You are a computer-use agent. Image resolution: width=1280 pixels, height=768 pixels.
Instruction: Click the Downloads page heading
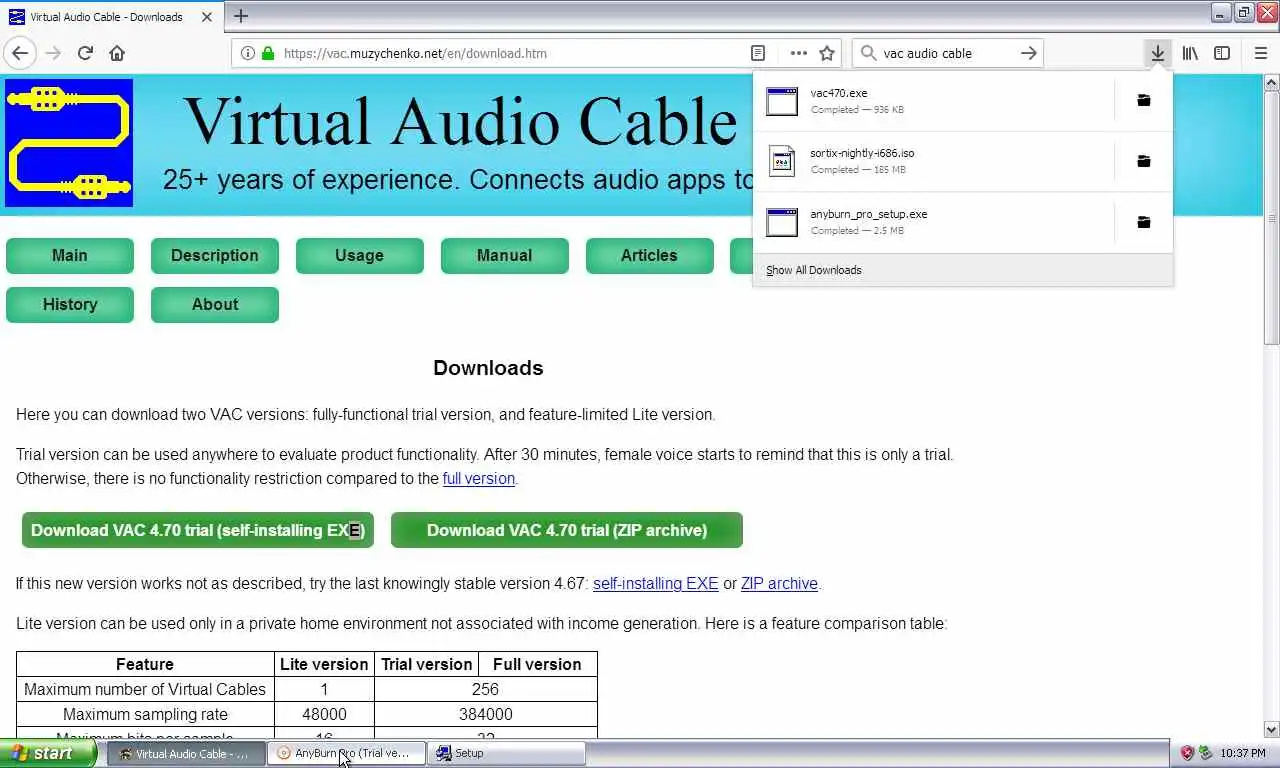tap(488, 368)
